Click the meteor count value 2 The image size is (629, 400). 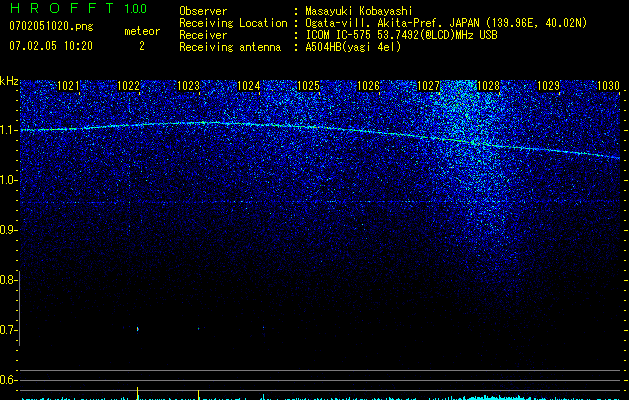[142, 46]
